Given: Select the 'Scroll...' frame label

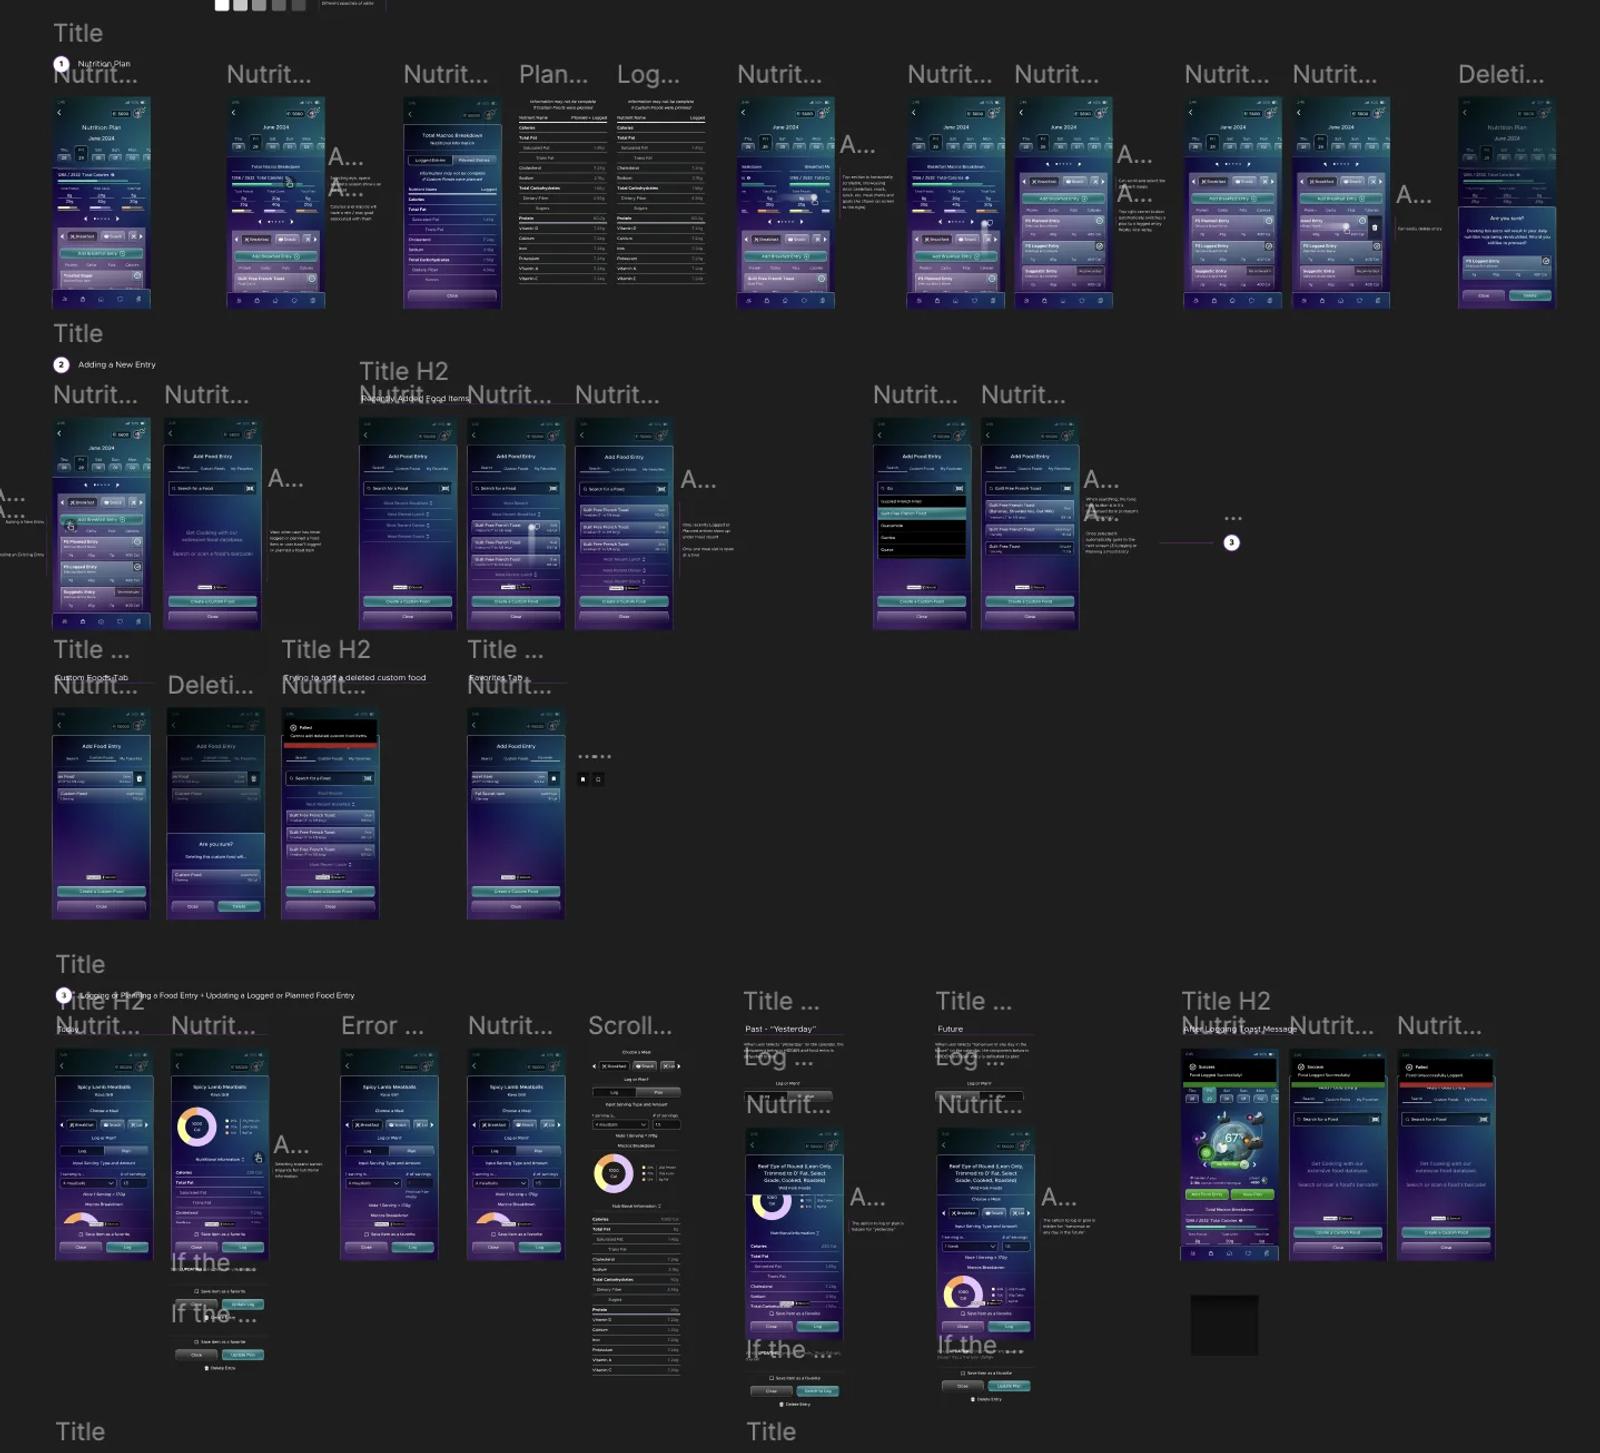Looking at the screenshot, I should click(x=630, y=1026).
